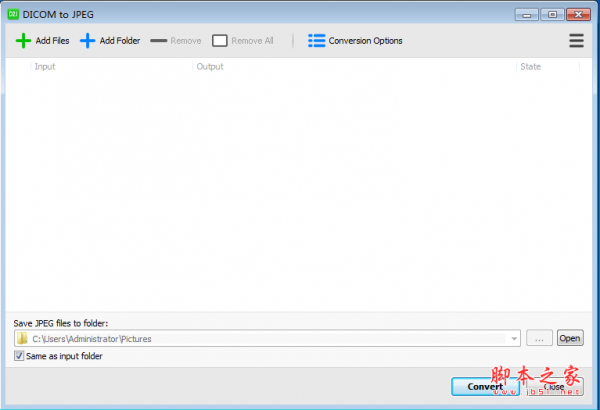Image resolution: width=600 pixels, height=410 pixels.
Task: Click the green Add Files plus icon
Action: (x=23, y=41)
